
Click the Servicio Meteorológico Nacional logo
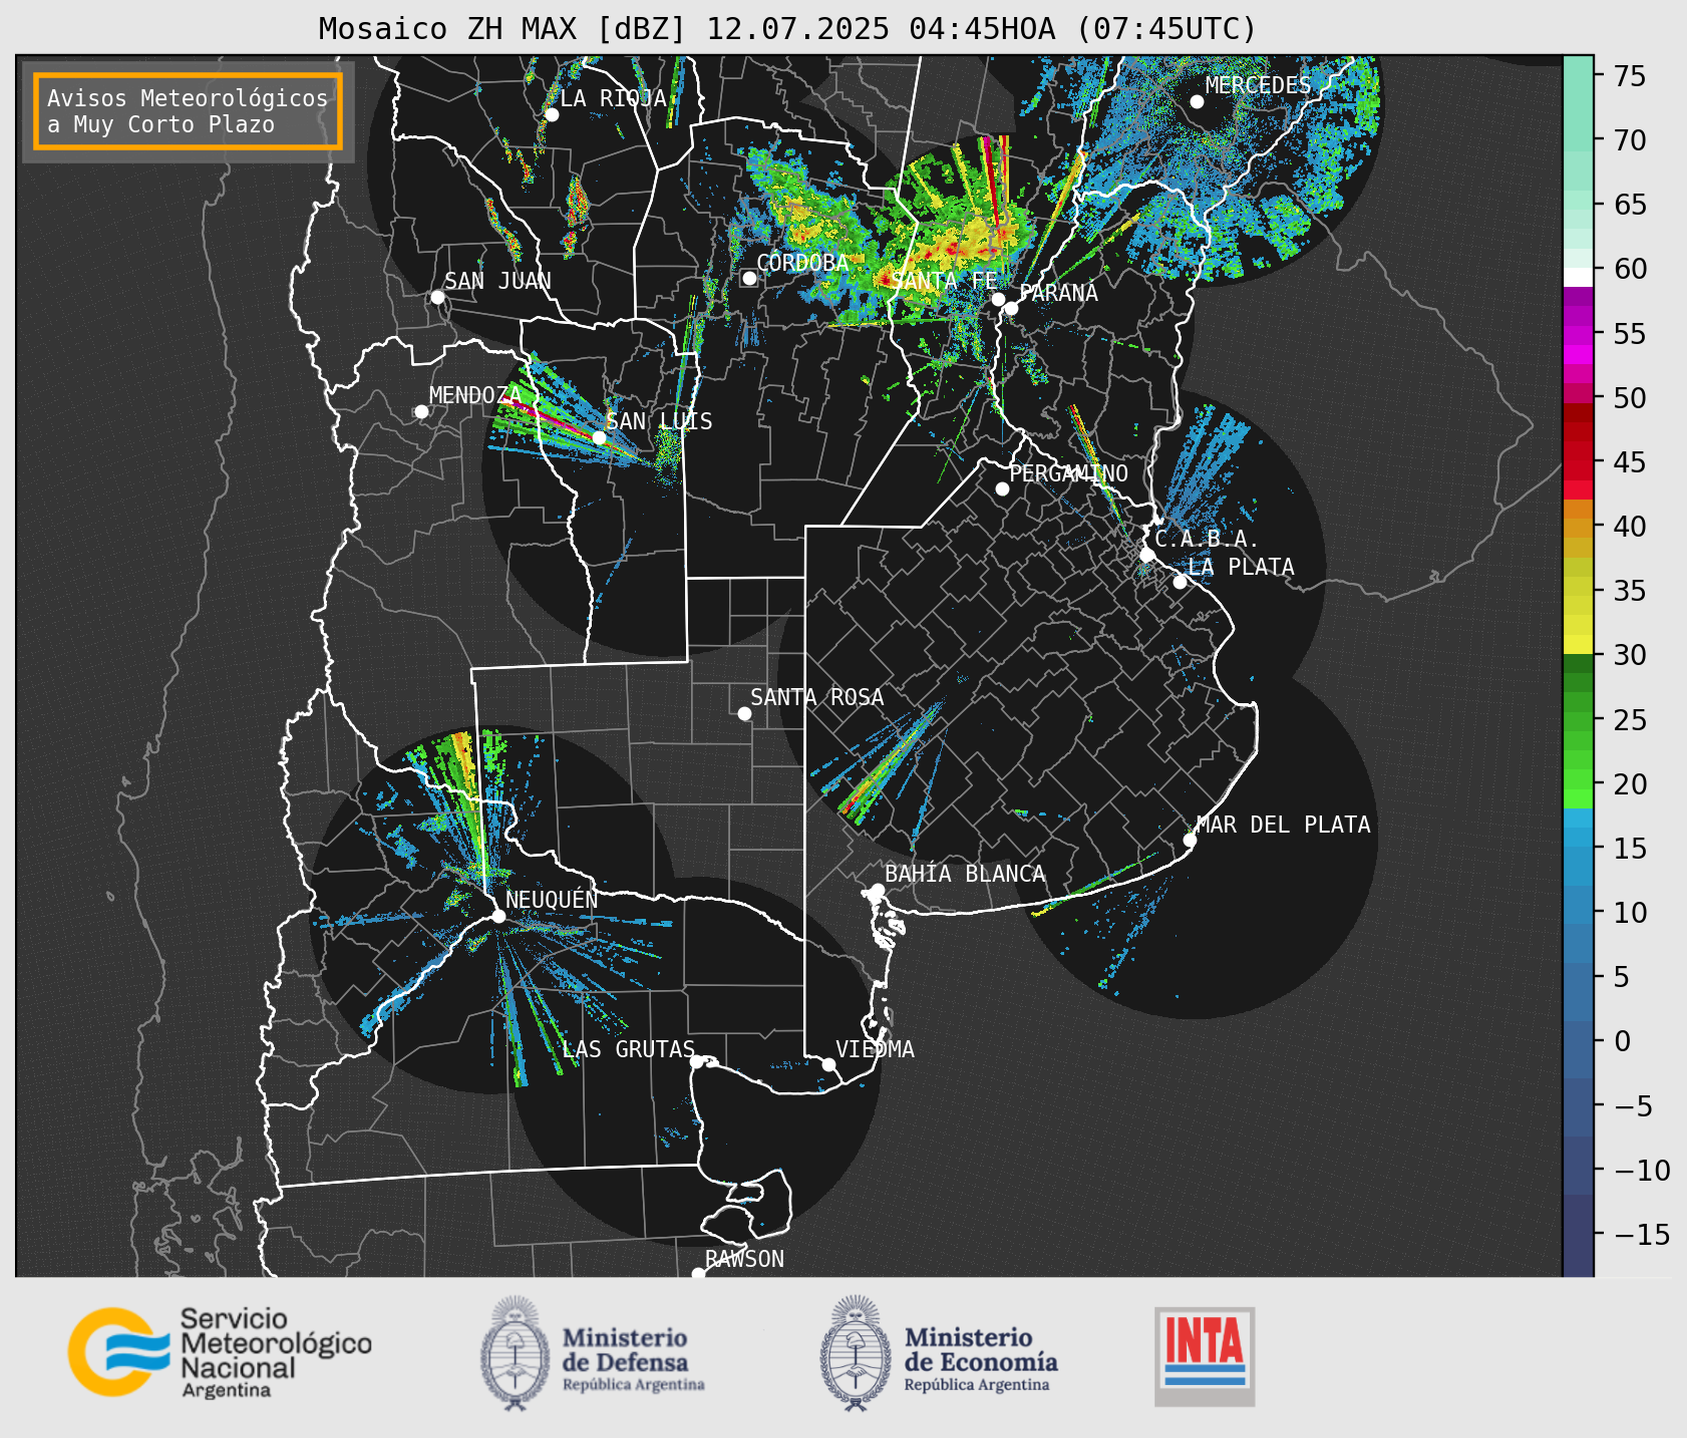coord(220,1352)
